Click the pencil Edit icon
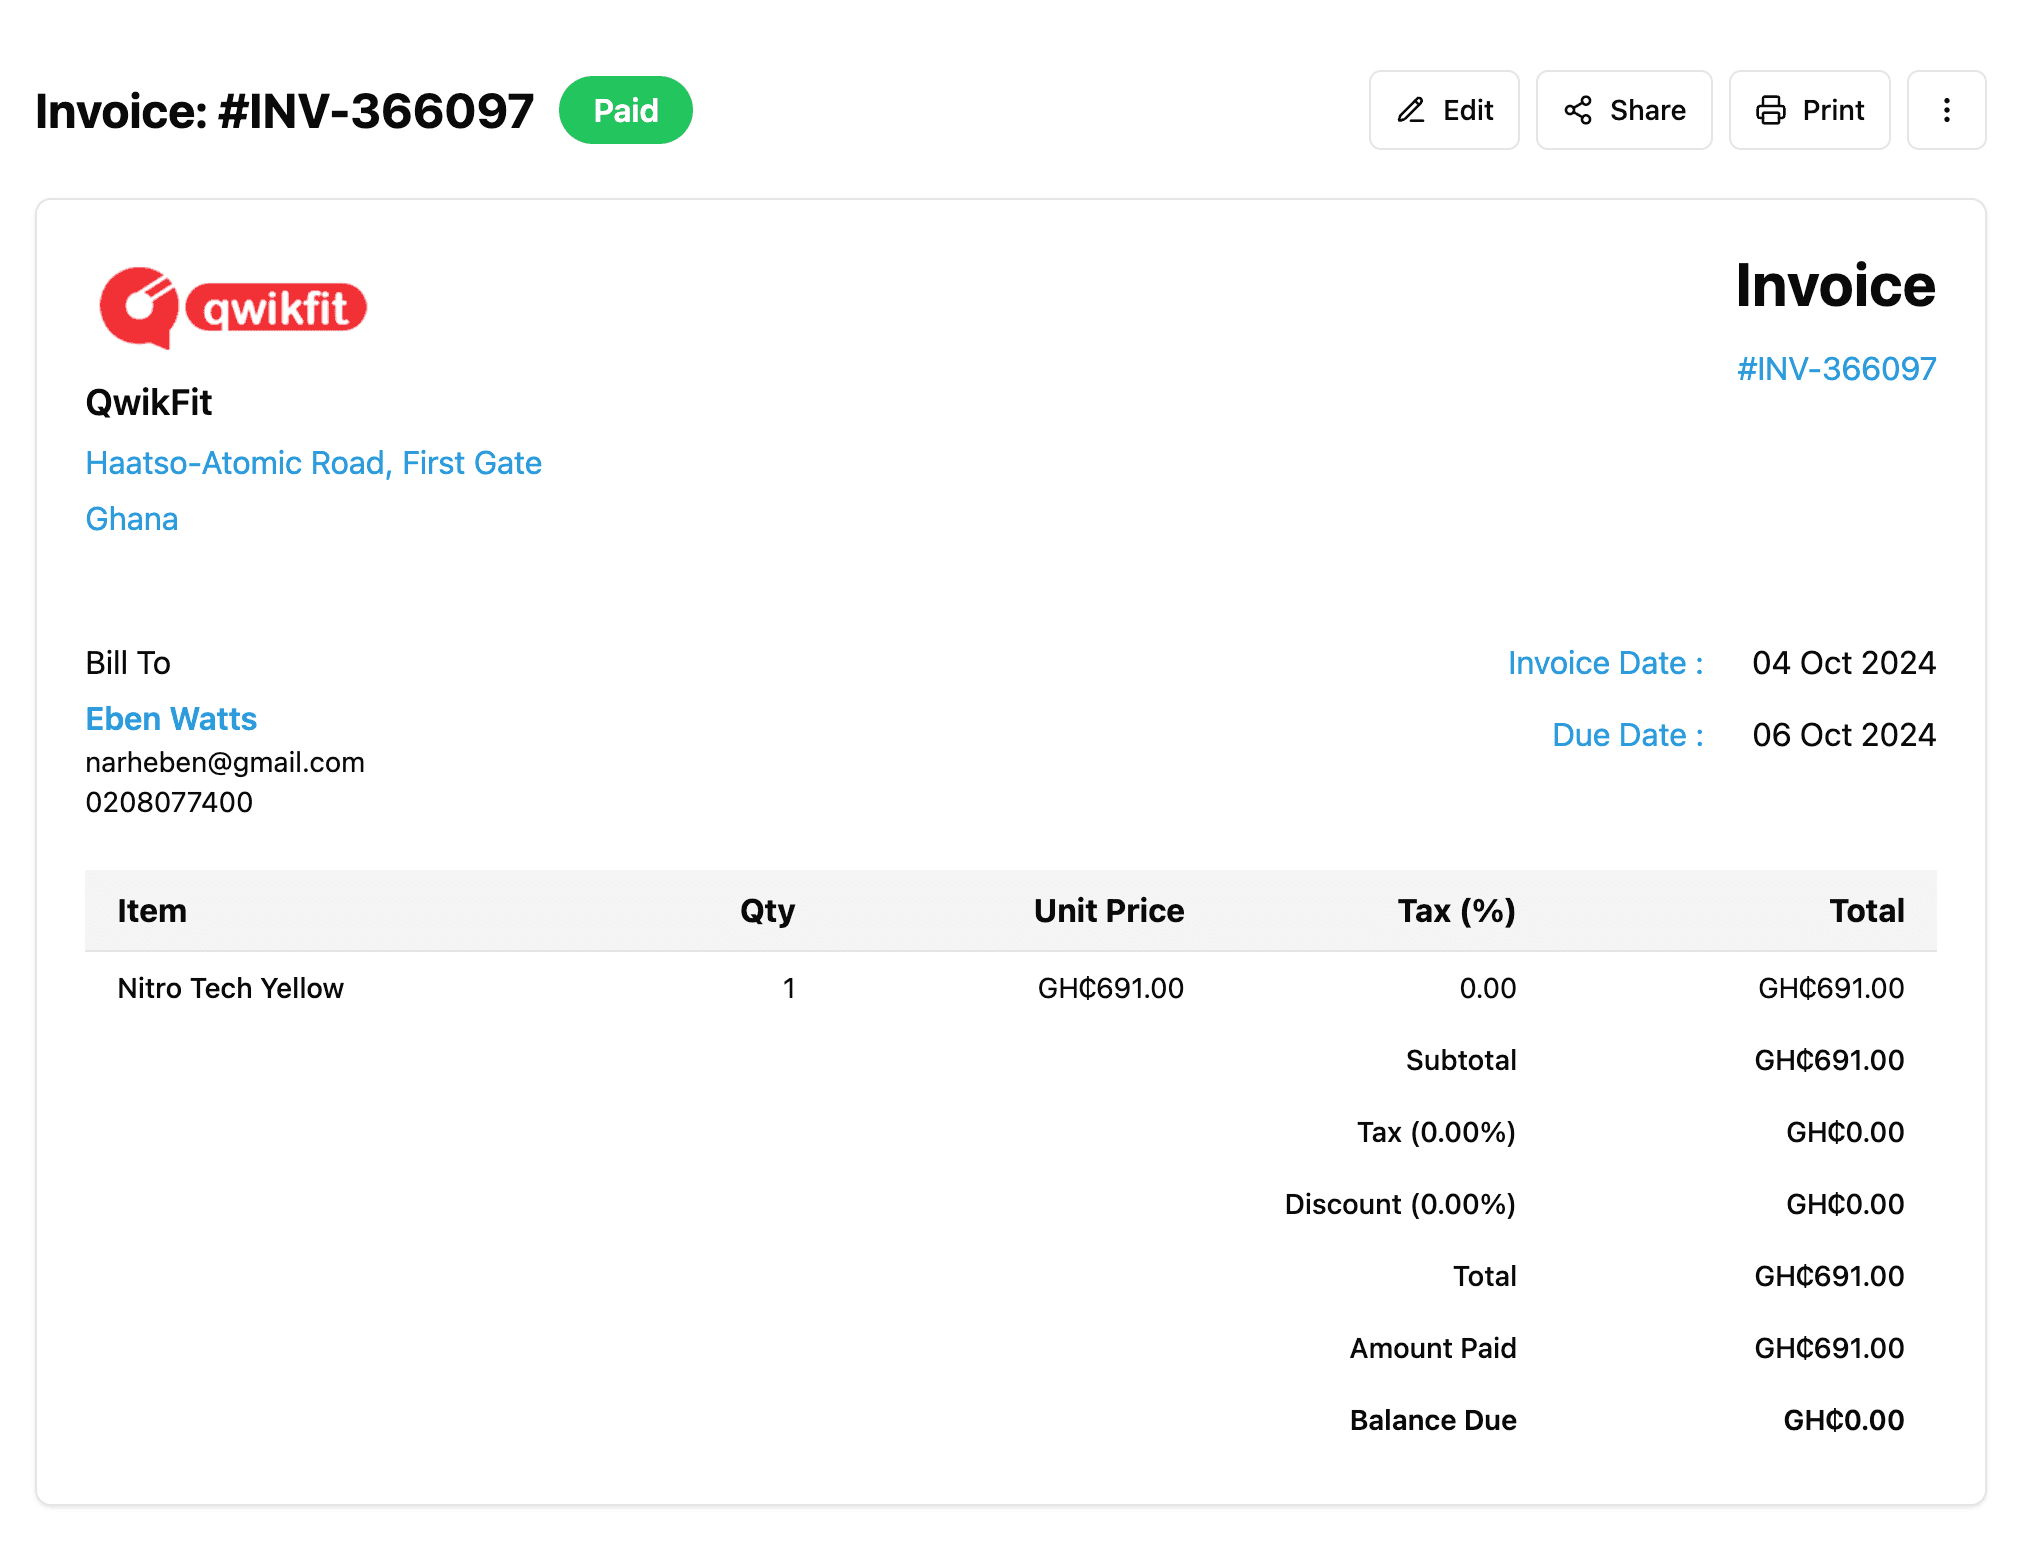 pos(1412,110)
